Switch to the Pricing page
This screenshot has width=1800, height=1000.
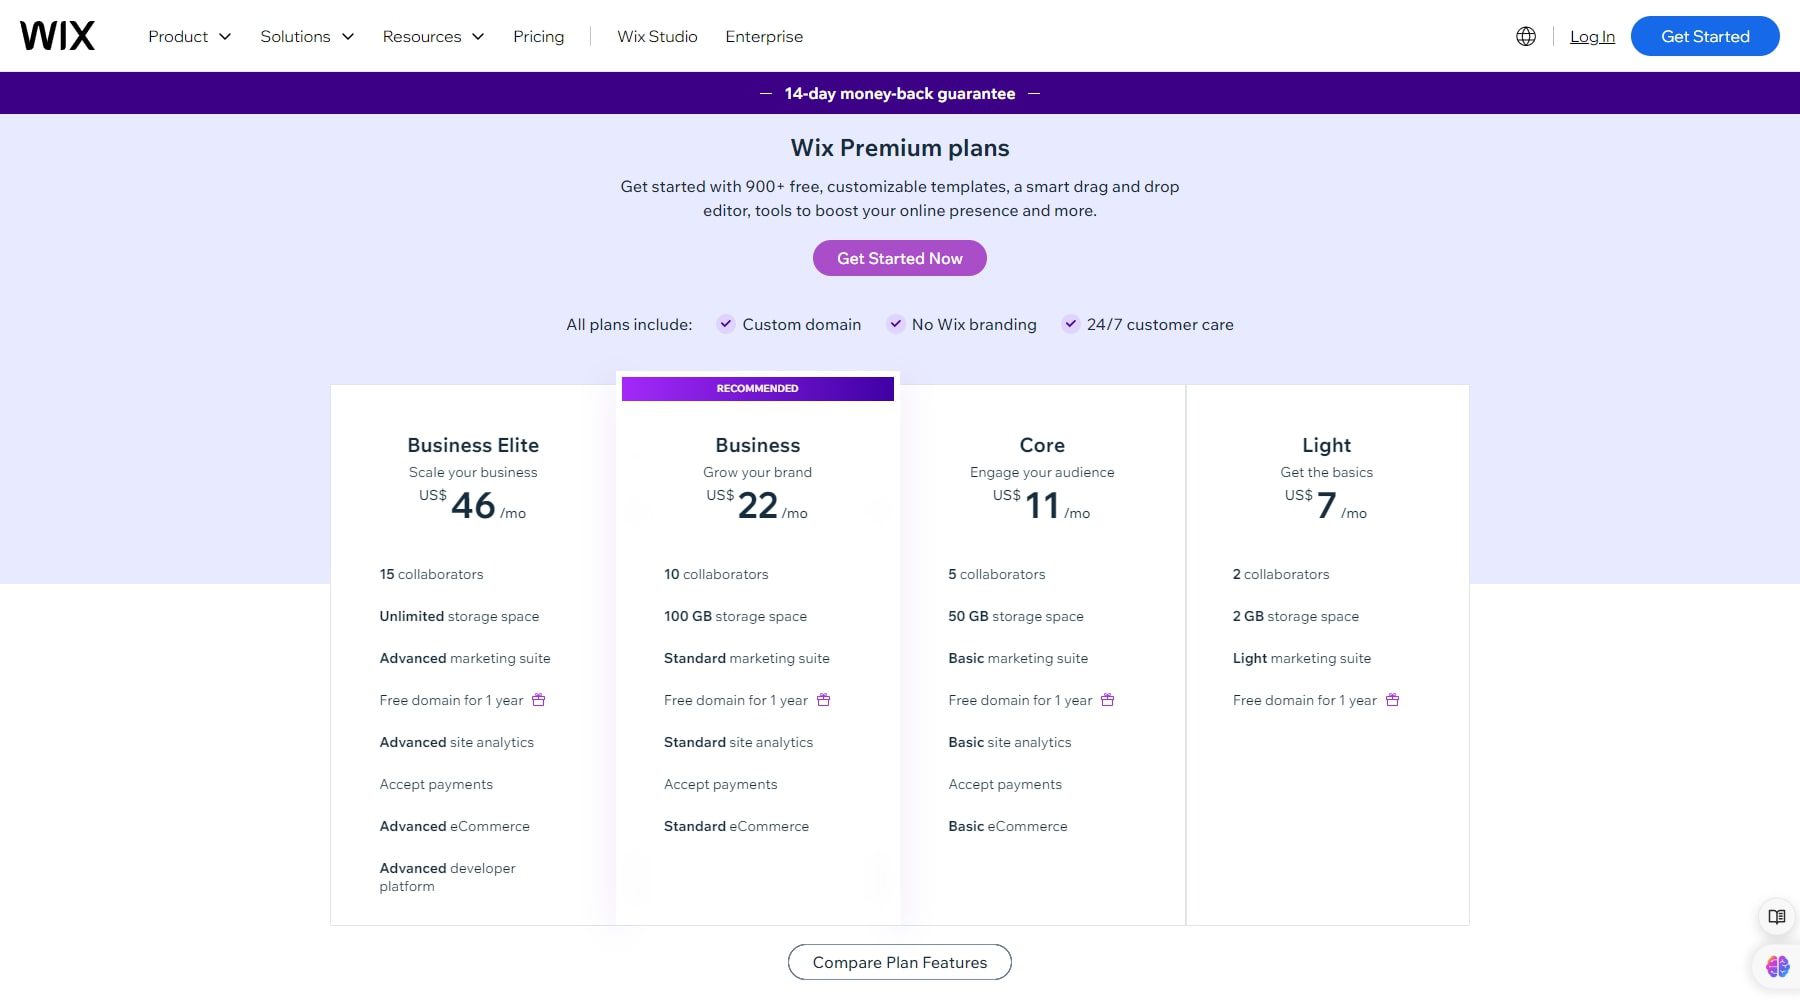pyautogui.click(x=539, y=36)
